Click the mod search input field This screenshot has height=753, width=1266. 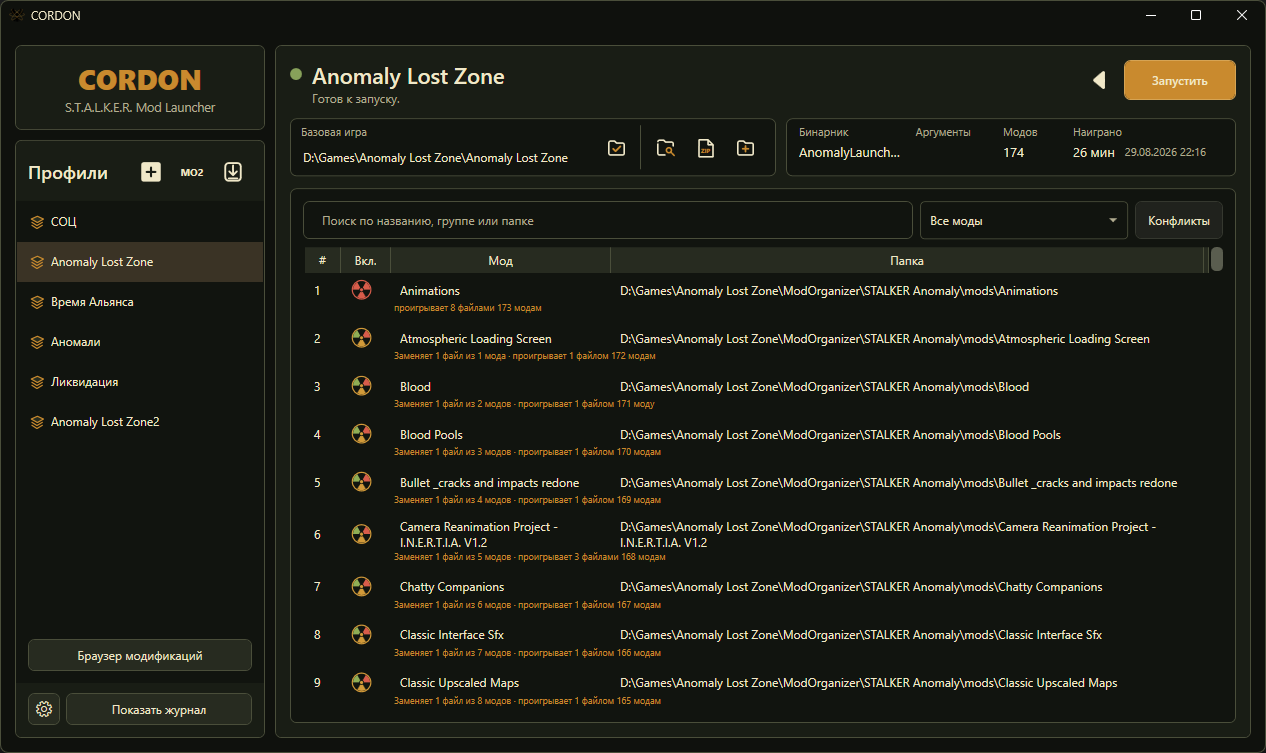(x=608, y=220)
